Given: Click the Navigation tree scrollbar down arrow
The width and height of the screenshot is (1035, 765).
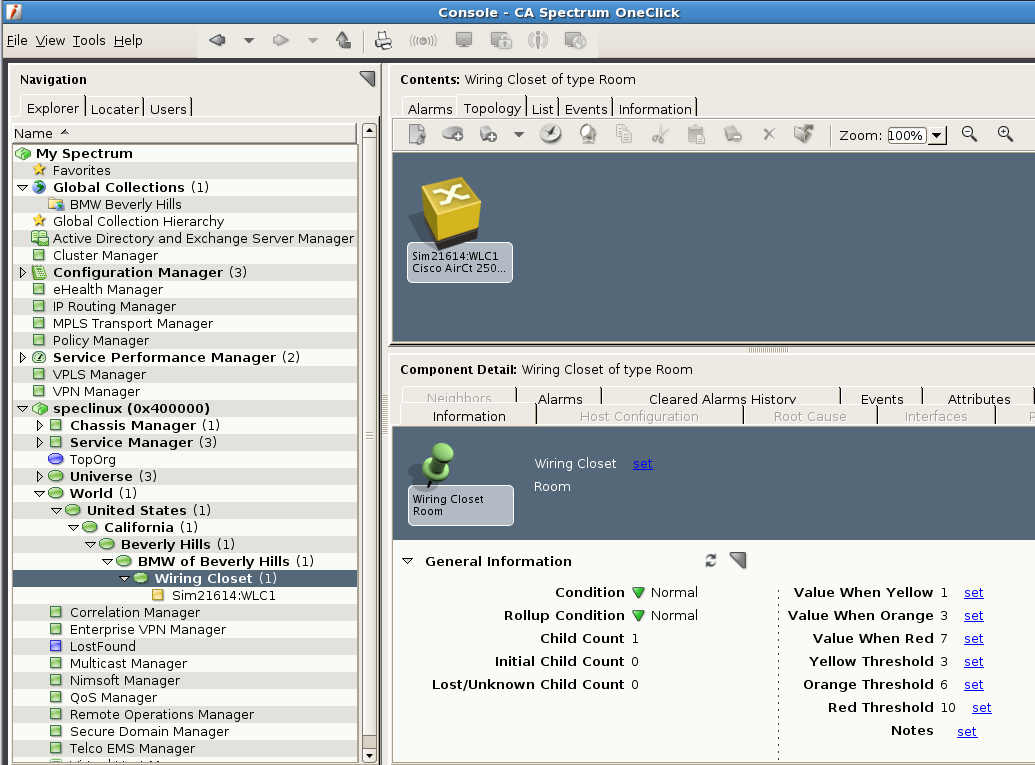Looking at the screenshot, I should 370,755.
